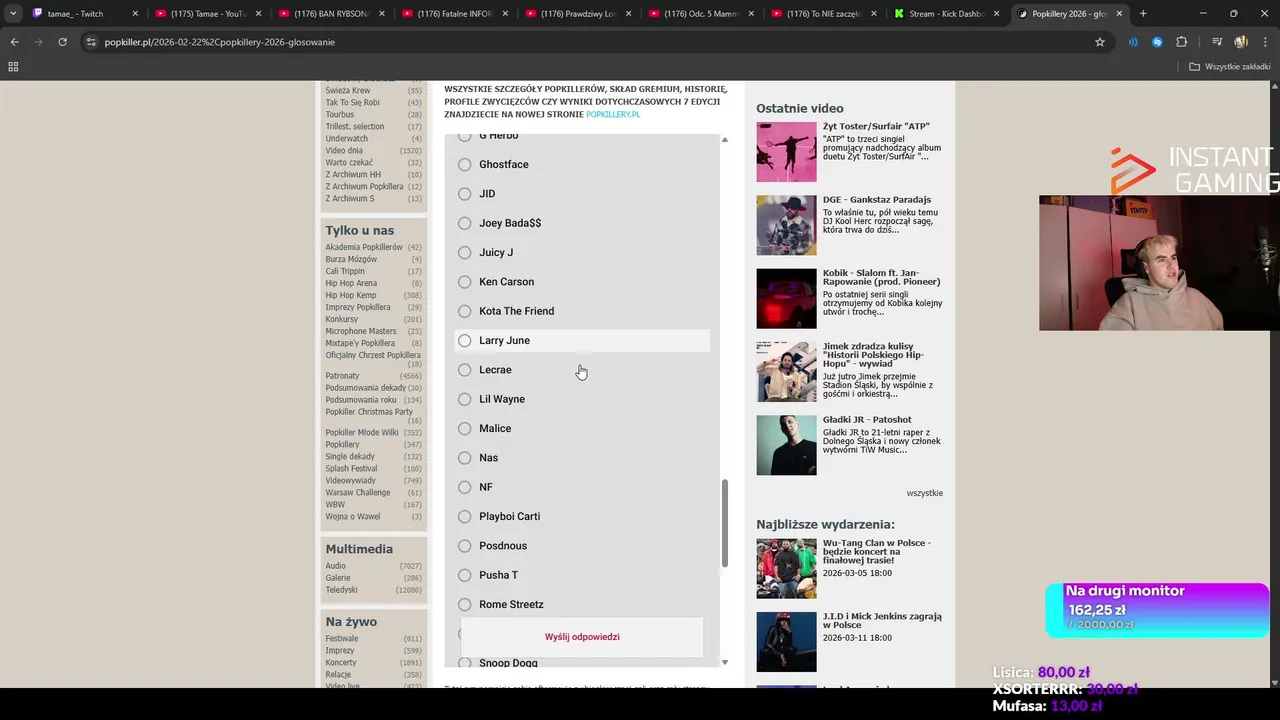Image resolution: width=1280 pixels, height=720 pixels.
Task: Close the tamae_ - Twitch tab
Action: pyautogui.click(x=135, y=14)
